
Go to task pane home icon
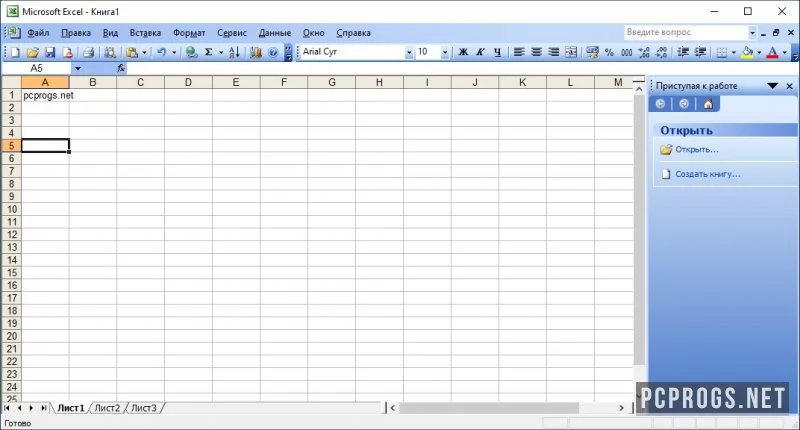[x=708, y=104]
